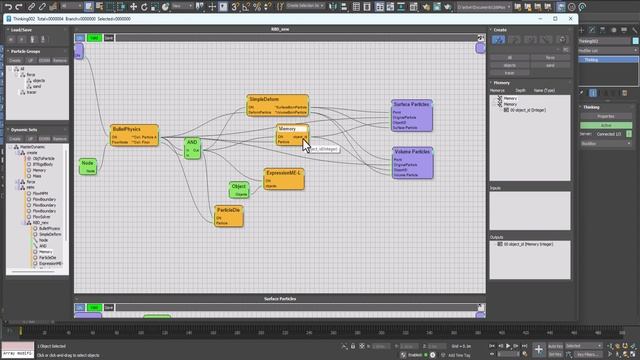The image size is (640, 360).
Task: Select 'MasterDynamic' in Dynamic Sets tree
Action: [32, 147]
